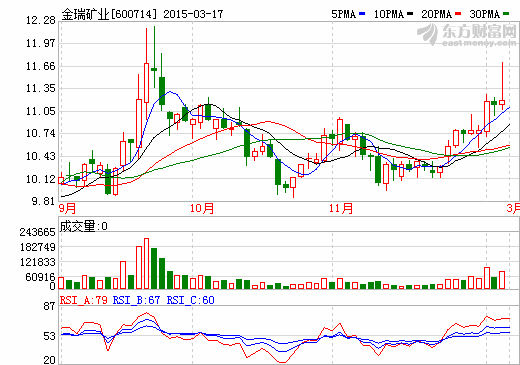This screenshot has height=365, width=520.
Task: Click the 12.28 price axis label
Action: tap(41, 20)
